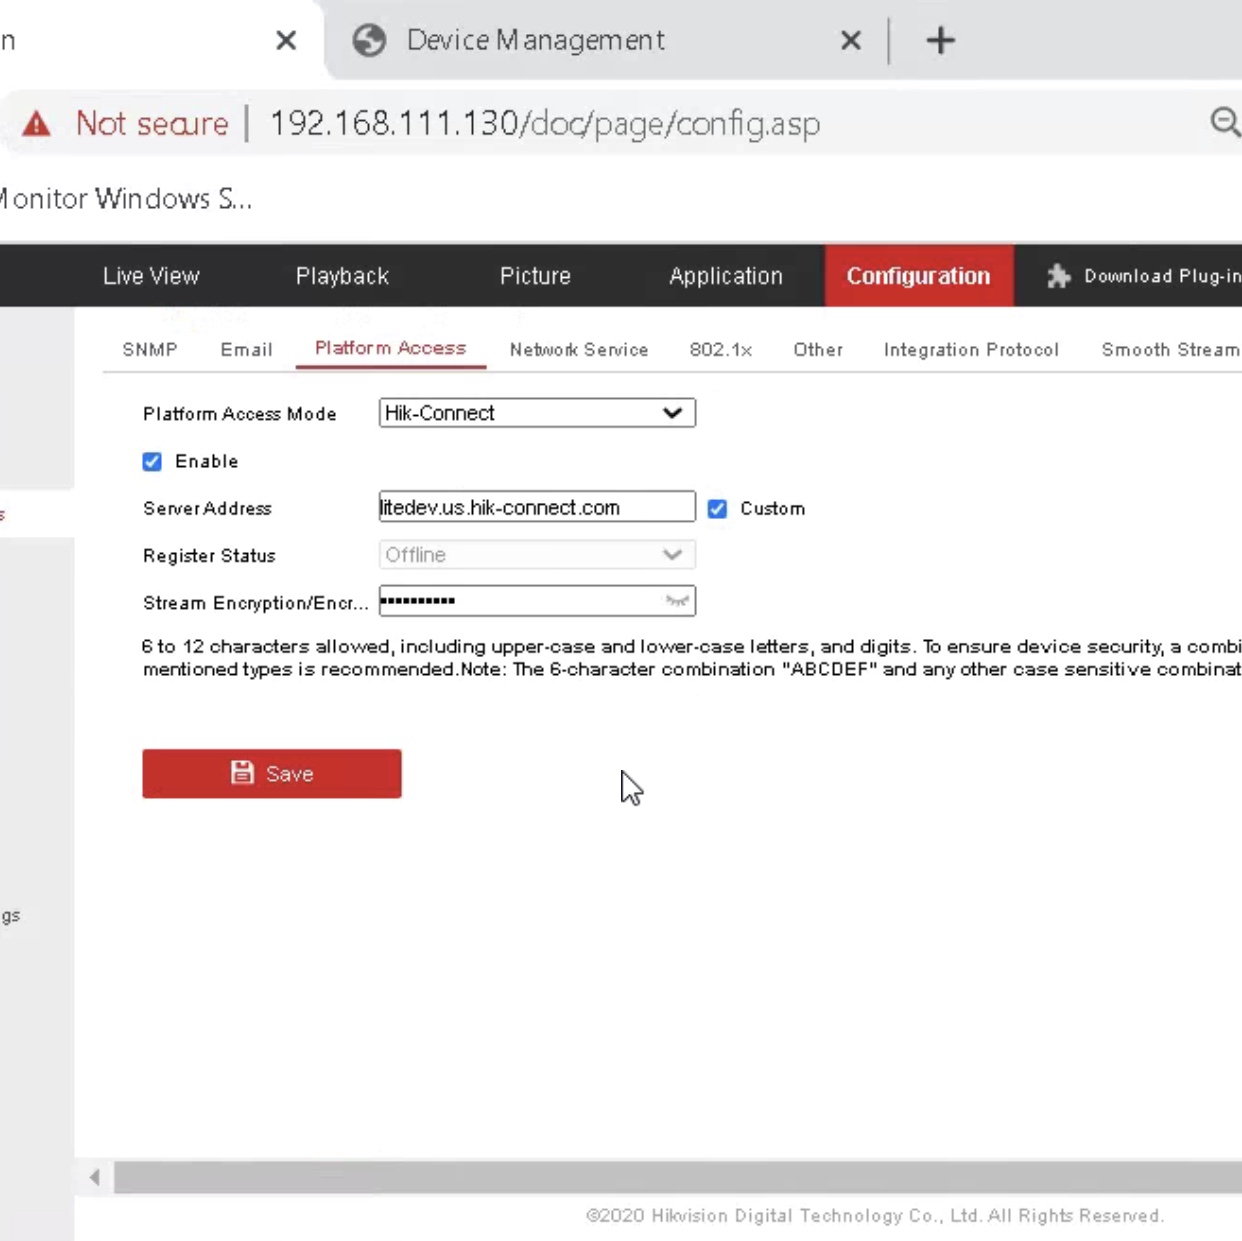This screenshot has width=1242, height=1241.
Task: Toggle the Custom server address checkbox
Action: 717,509
